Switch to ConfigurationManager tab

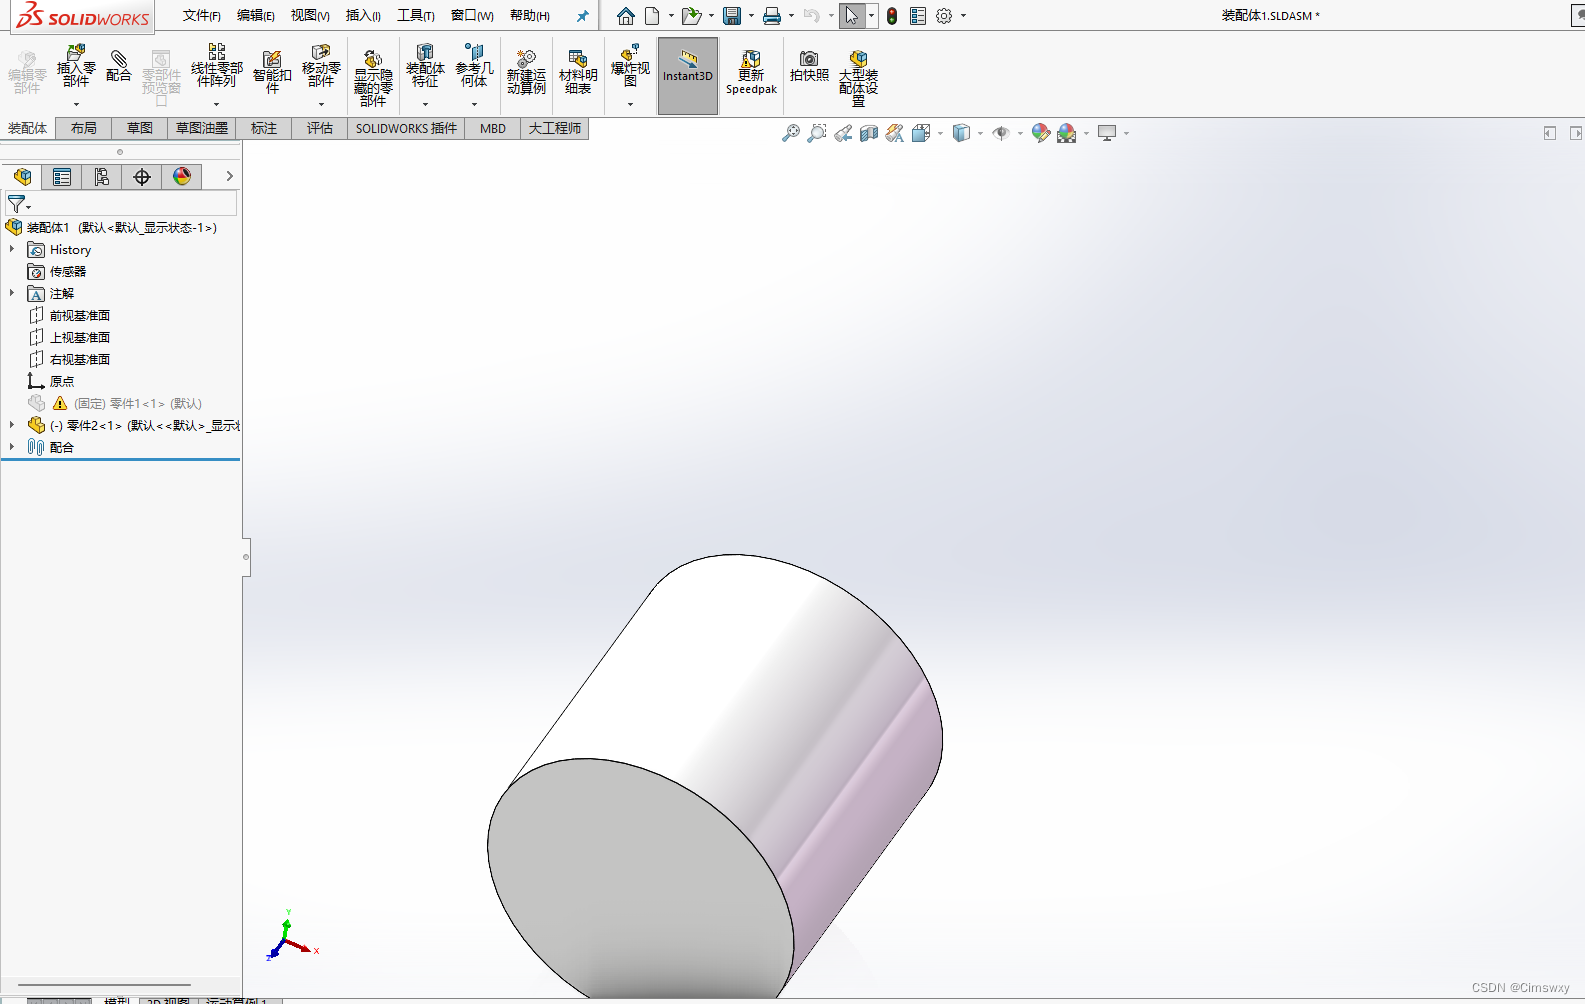pyautogui.click(x=102, y=177)
